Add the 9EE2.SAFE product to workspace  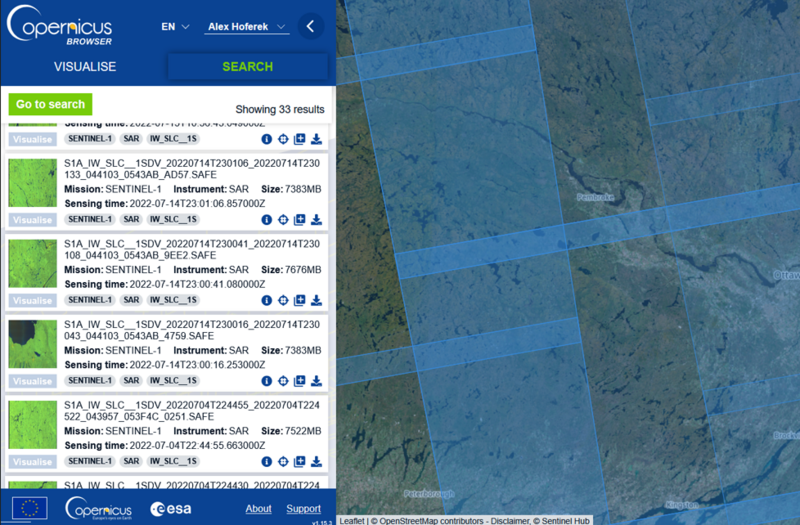[x=299, y=300]
